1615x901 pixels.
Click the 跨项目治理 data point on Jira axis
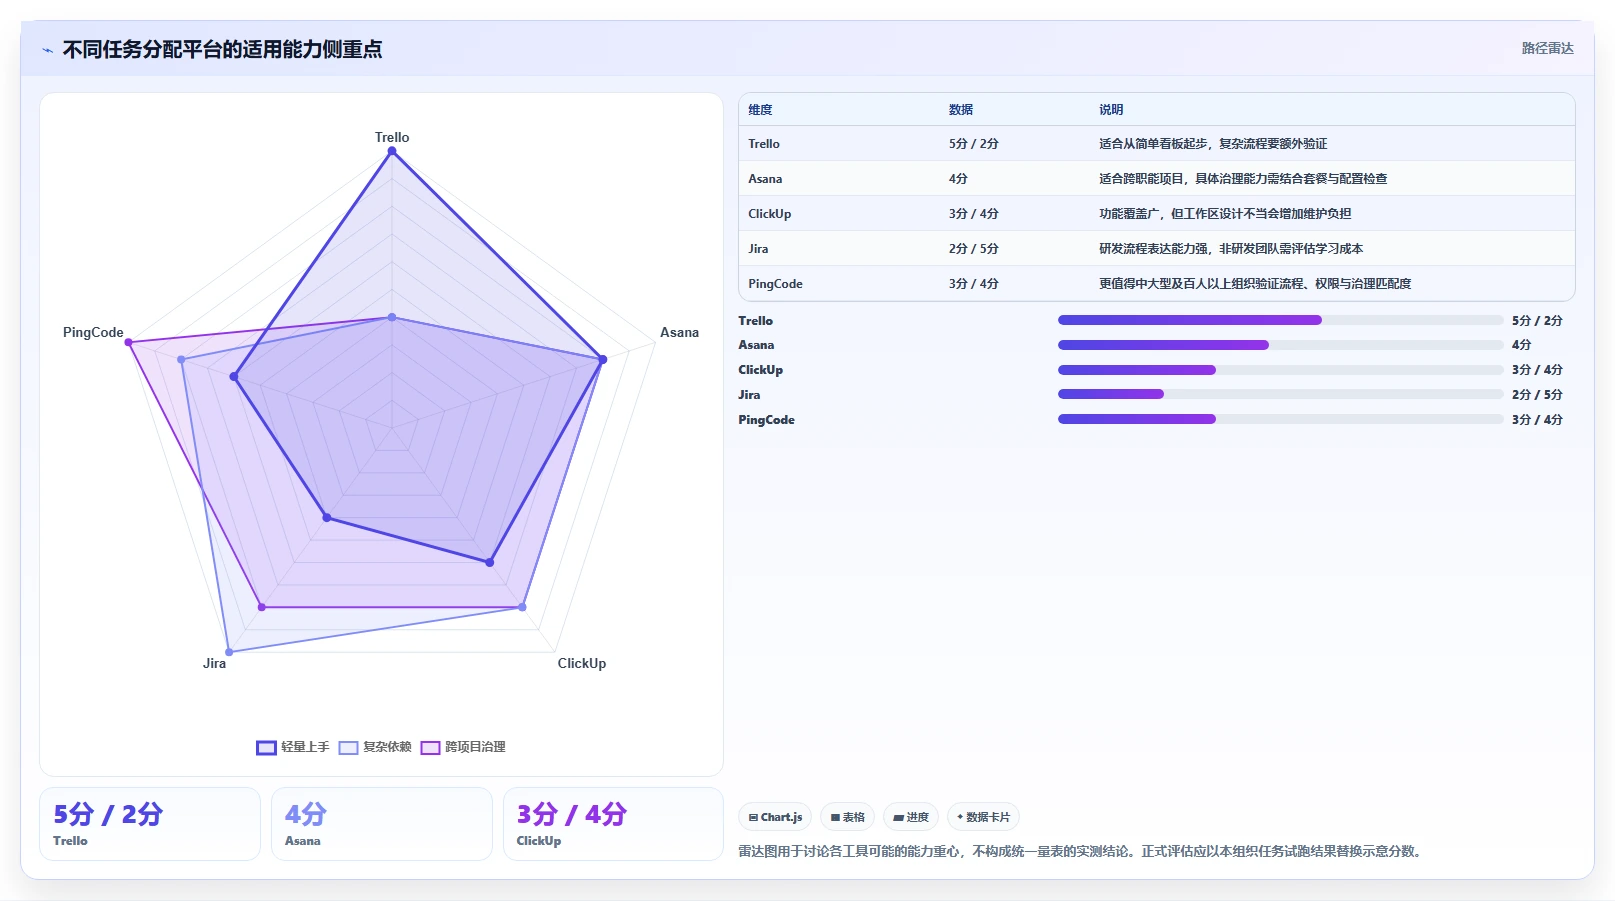pos(262,607)
